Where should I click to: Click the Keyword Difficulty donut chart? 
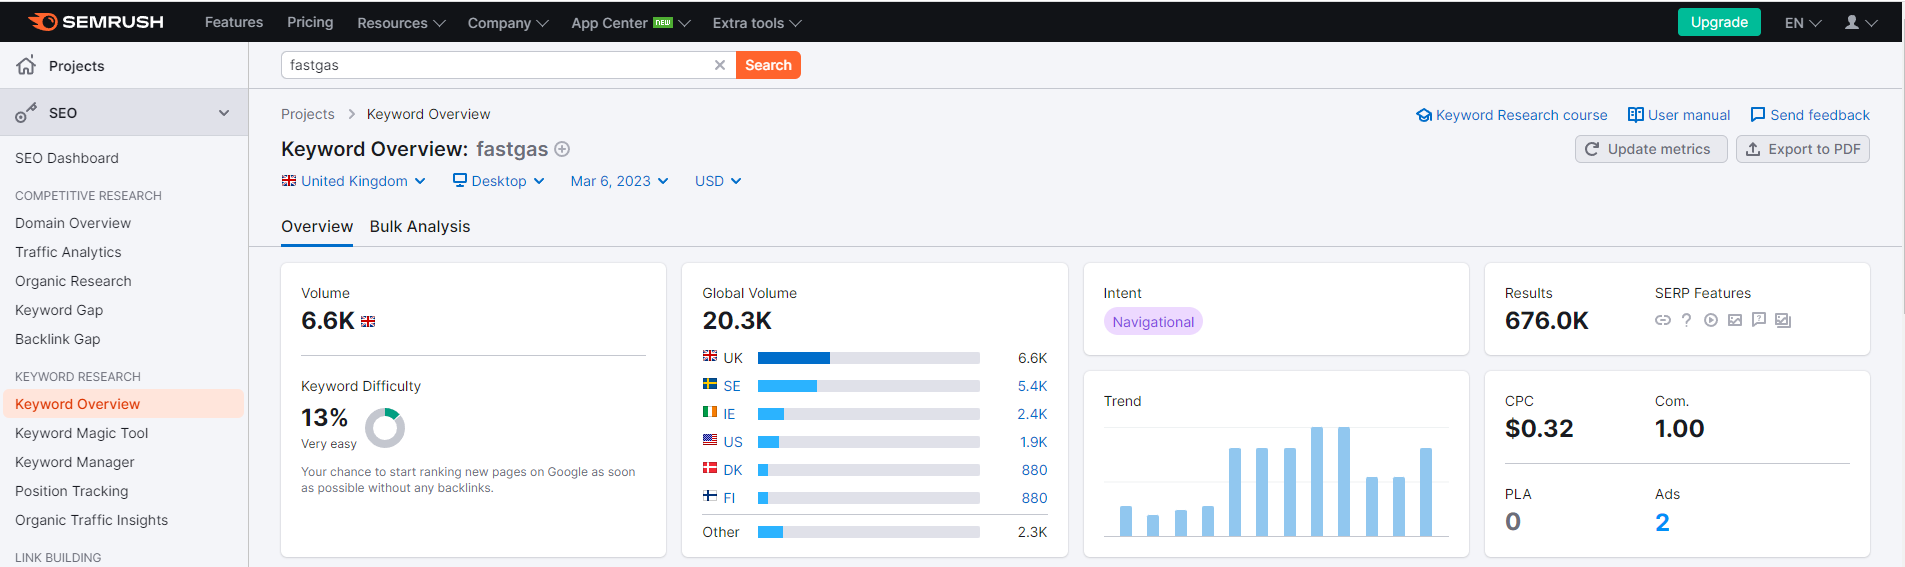point(385,428)
